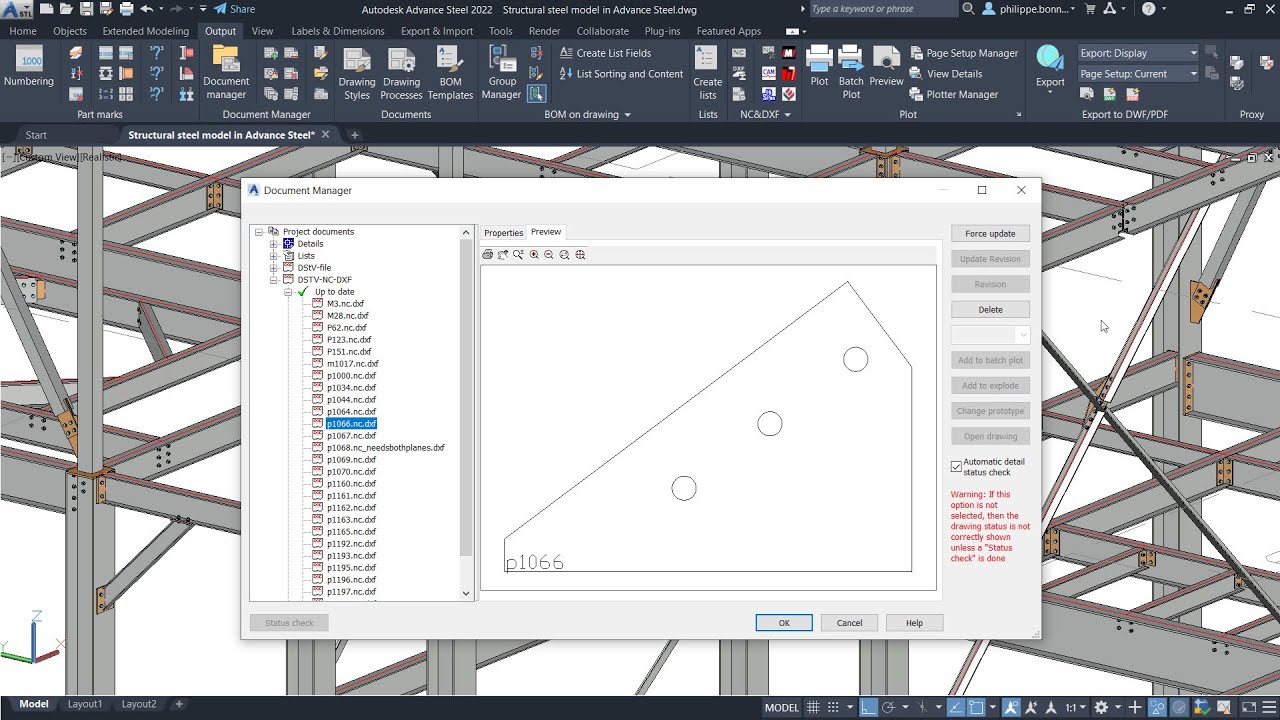
Task: Switch to the Home ribbon tab
Action: [x=23, y=31]
